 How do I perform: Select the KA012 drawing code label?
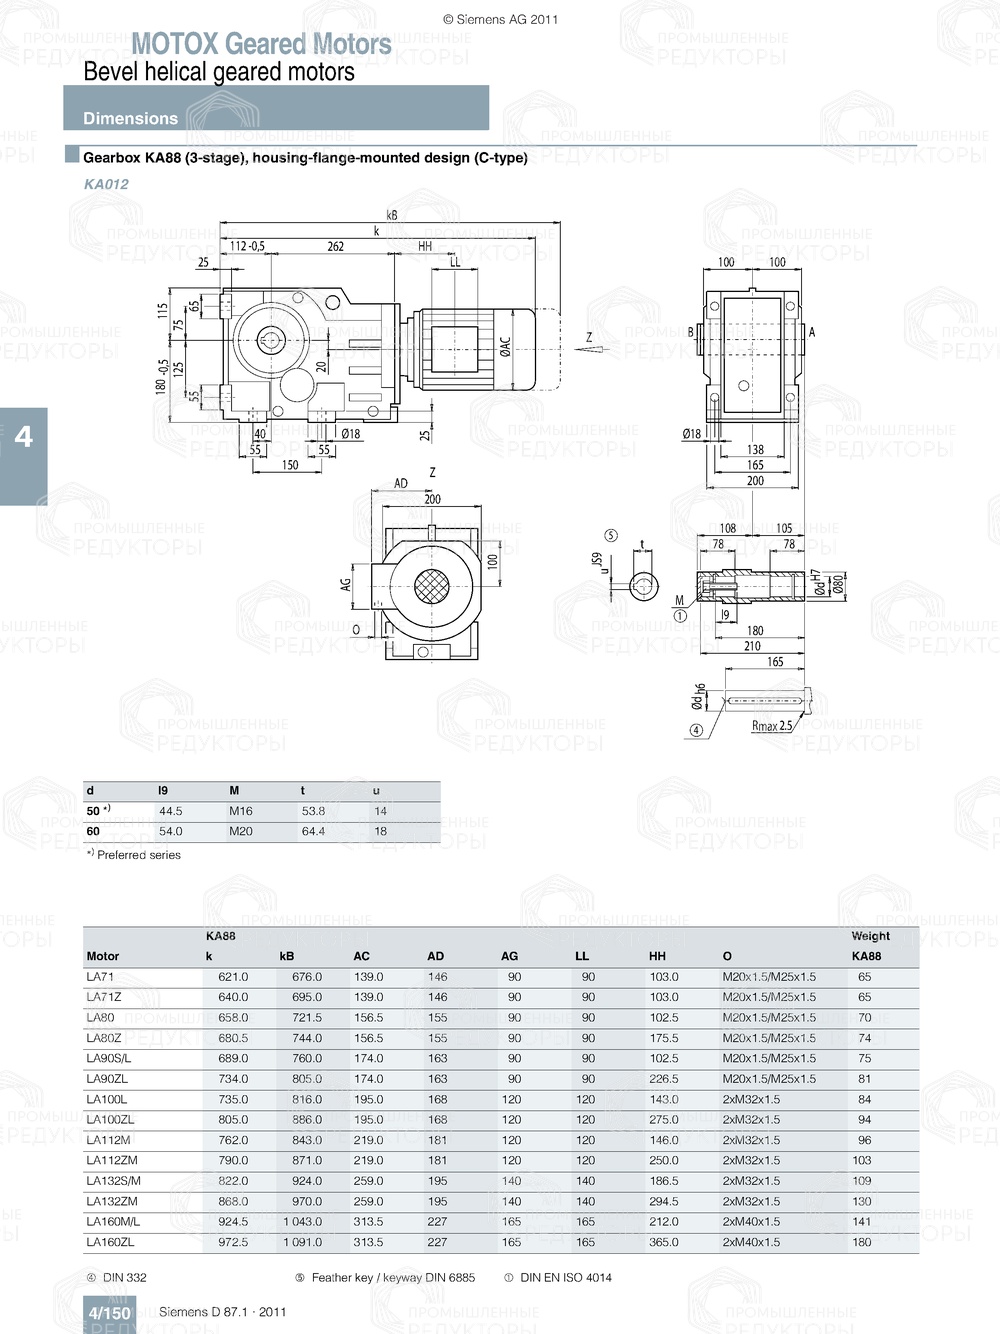pos(106,184)
